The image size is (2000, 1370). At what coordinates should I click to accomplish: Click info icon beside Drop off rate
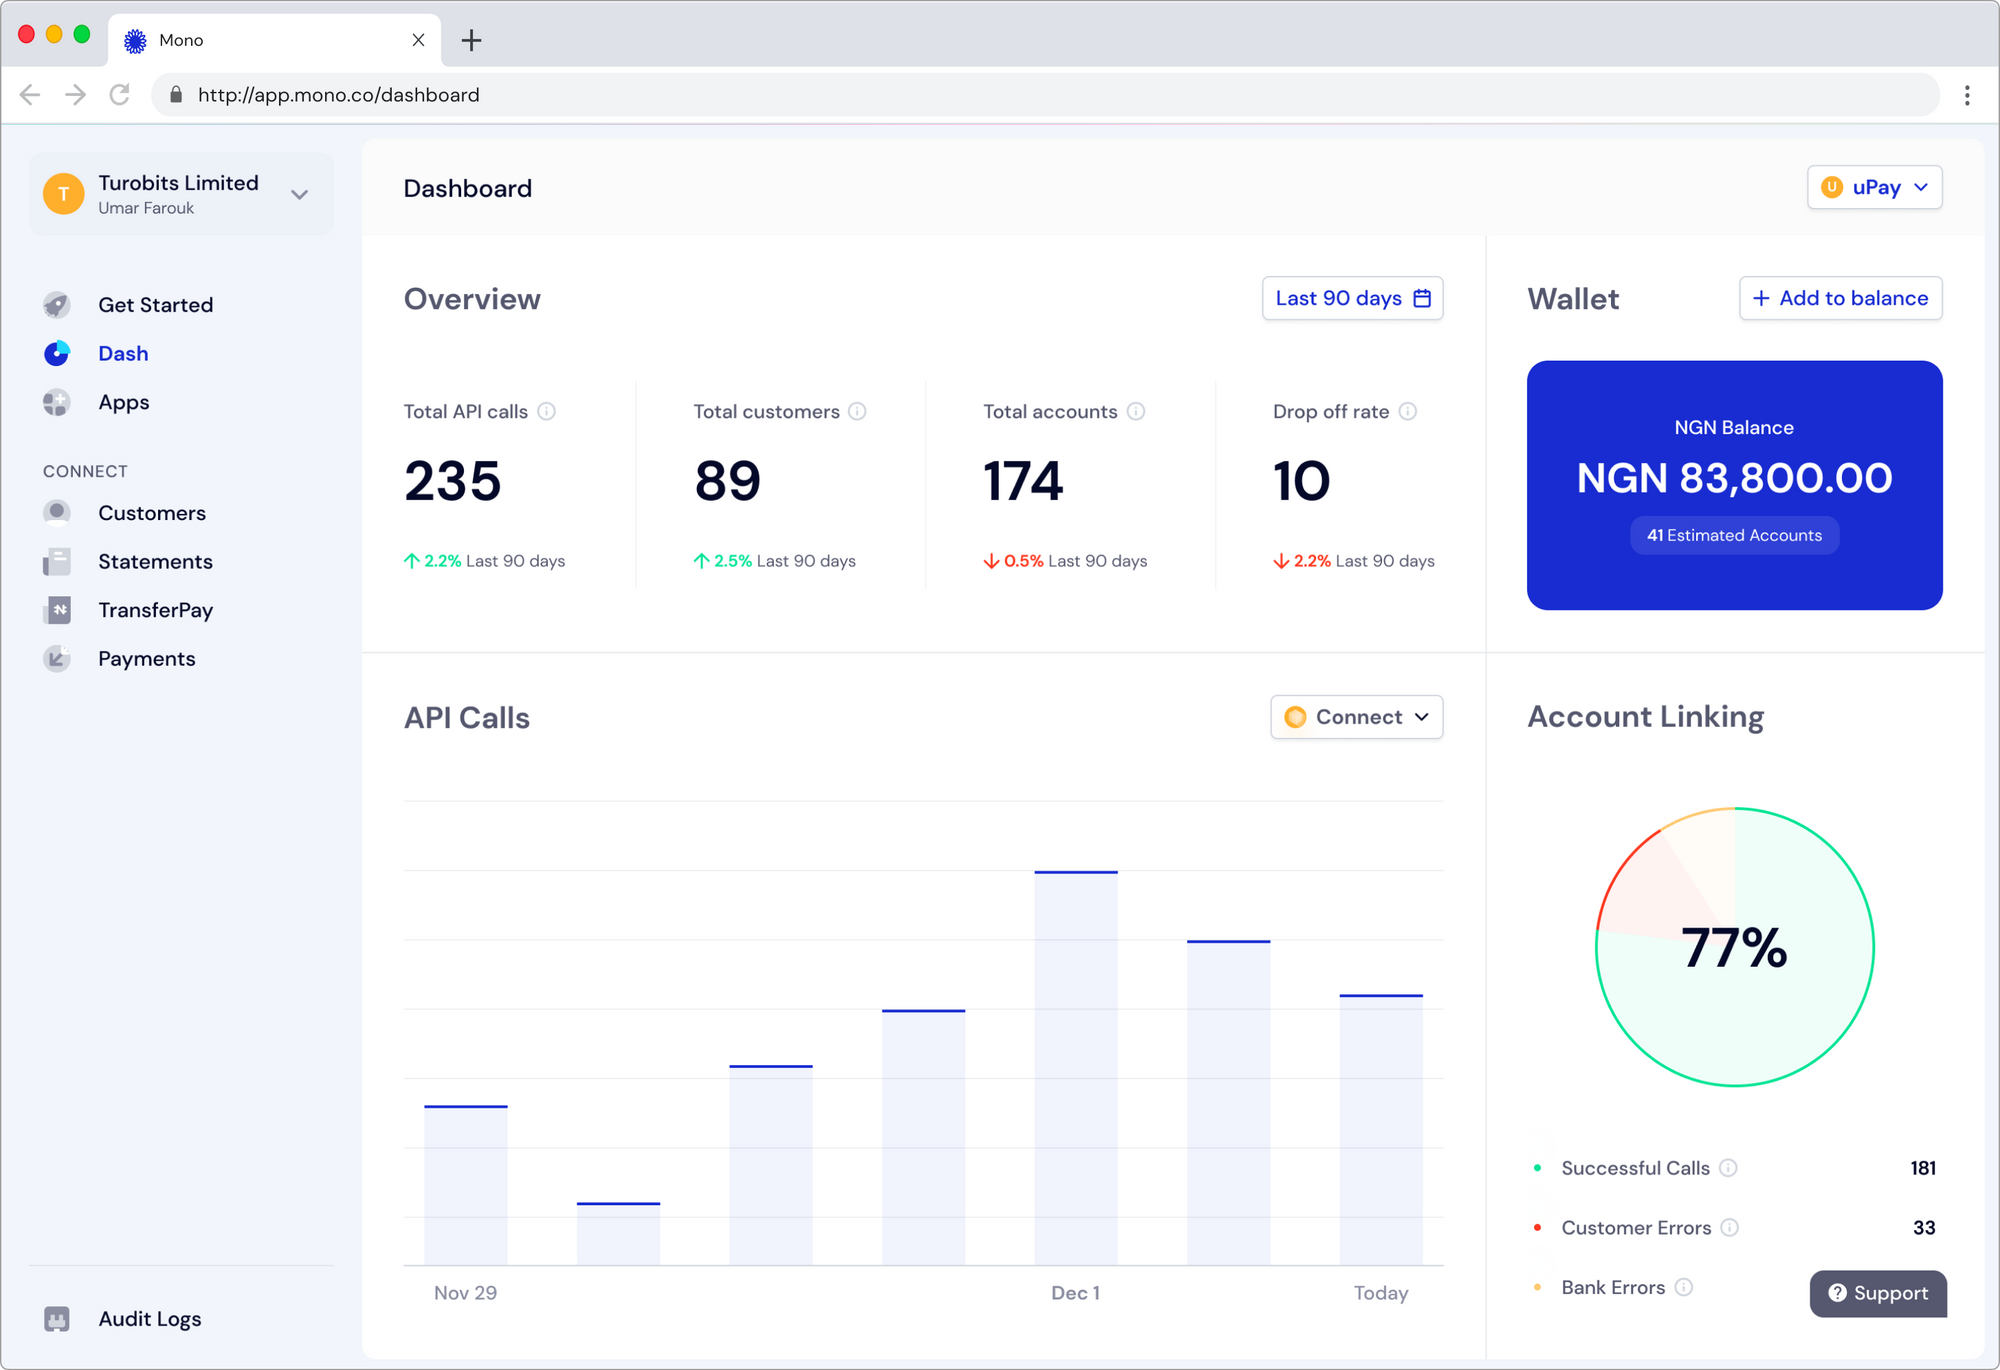click(x=1408, y=412)
